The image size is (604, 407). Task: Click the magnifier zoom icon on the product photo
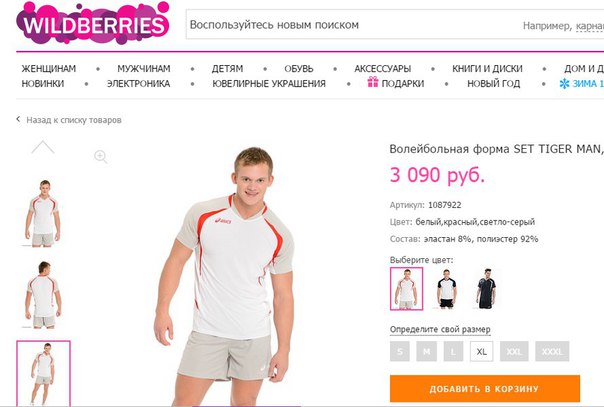(x=101, y=156)
